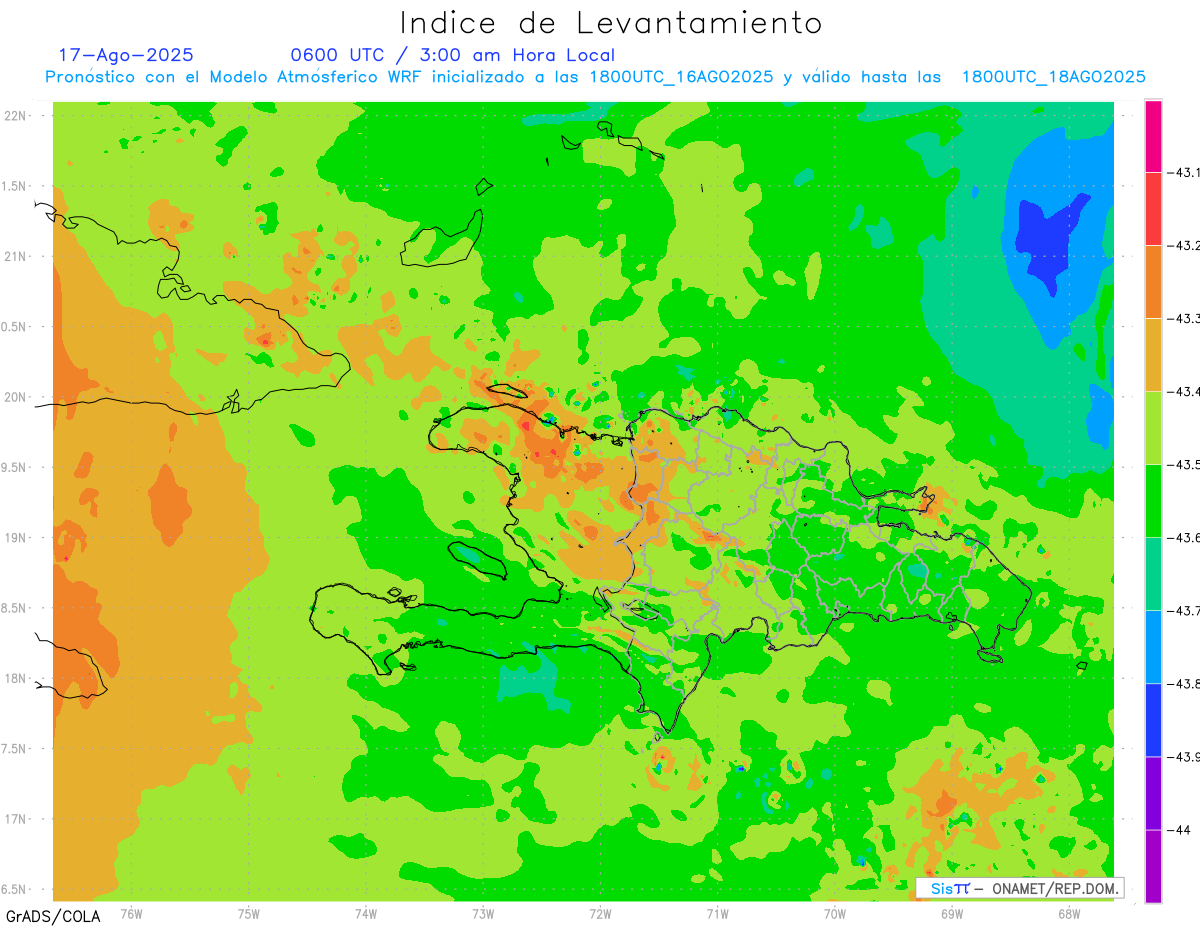The width and height of the screenshot is (1200, 927).
Task: Click the '8.5N' latitude label
Action: pyautogui.click(x=15, y=608)
